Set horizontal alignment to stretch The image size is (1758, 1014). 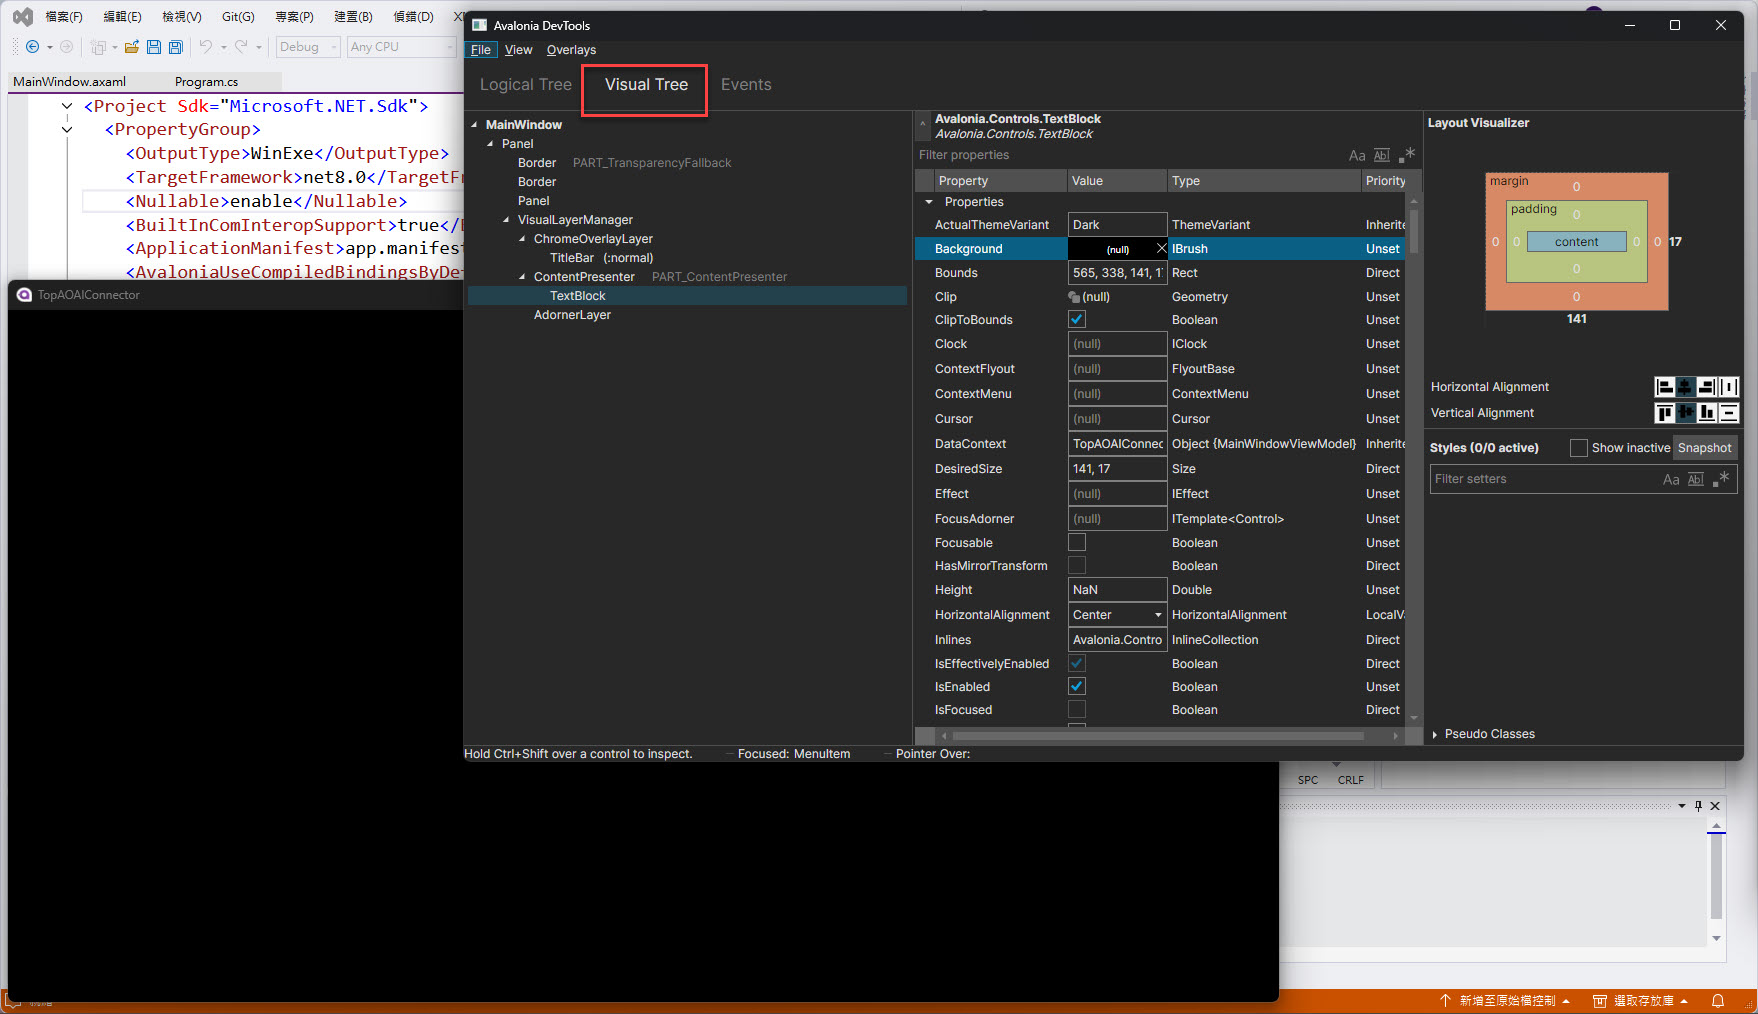tap(1728, 387)
